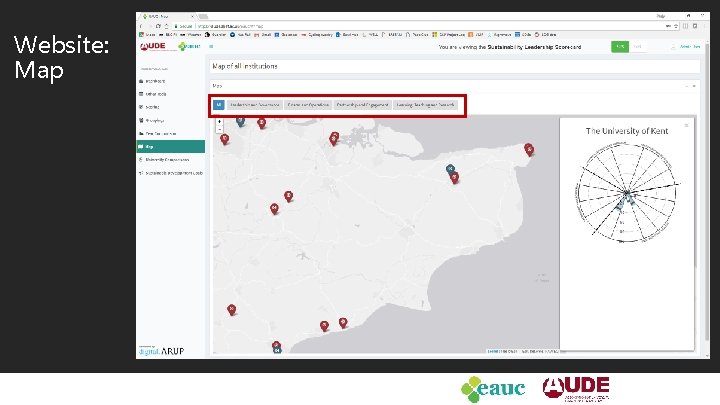Open the Map item in sidebar
The image size is (720, 405).
tap(171, 146)
